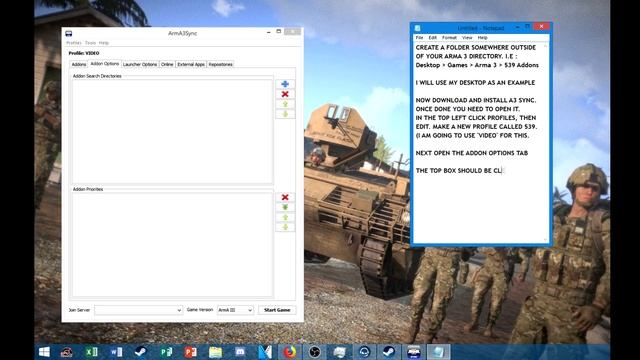Move addon search directory up arrow
640x360 pixels.
285,104
